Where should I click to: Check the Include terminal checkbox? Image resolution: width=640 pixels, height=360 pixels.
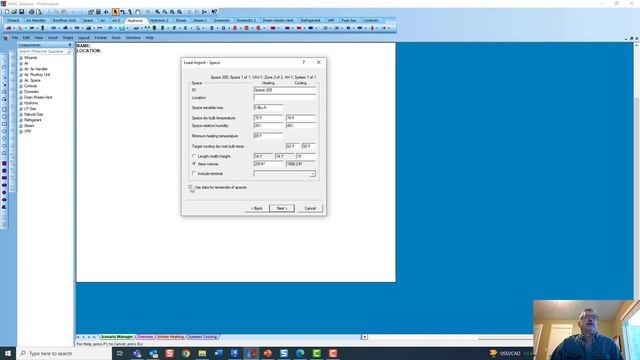[194, 173]
